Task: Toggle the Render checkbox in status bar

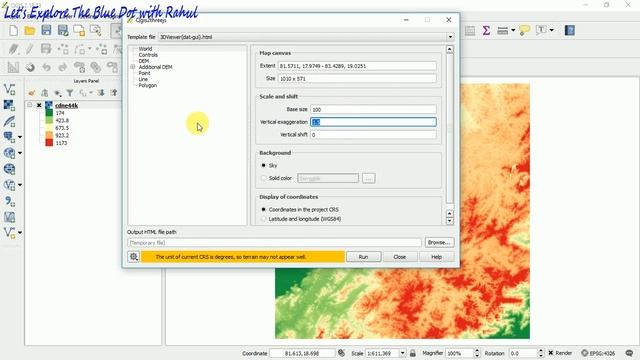Action: [551, 353]
